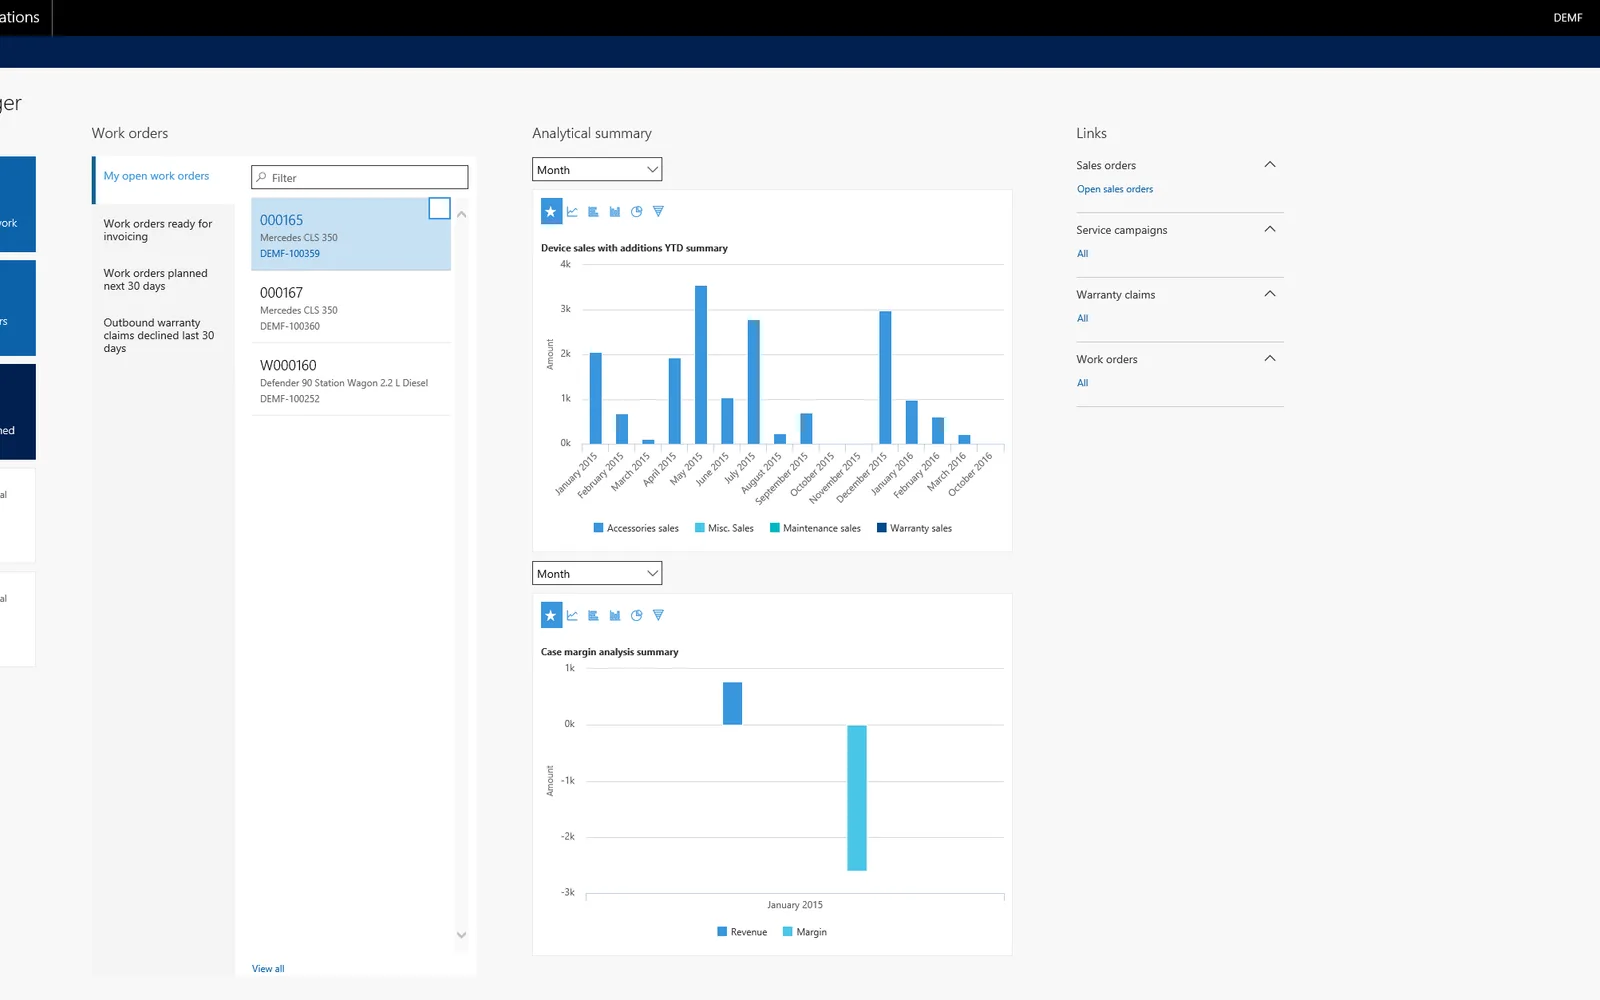Switch Case margin chart to pie chart
The image size is (1600, 1000).
click(637, 615)
